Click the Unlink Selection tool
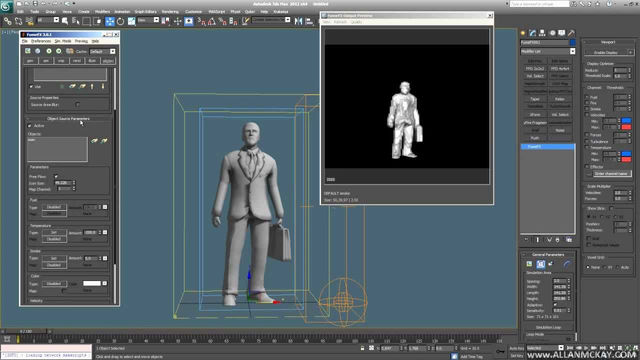This screenshot has width=640, height=360. coord(18,21)
